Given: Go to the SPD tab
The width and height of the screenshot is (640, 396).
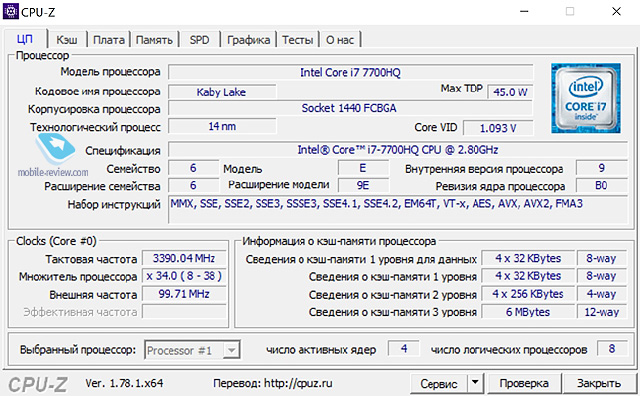Looking at the screenshot, I should pyautogui.click(x=199, y=40).
